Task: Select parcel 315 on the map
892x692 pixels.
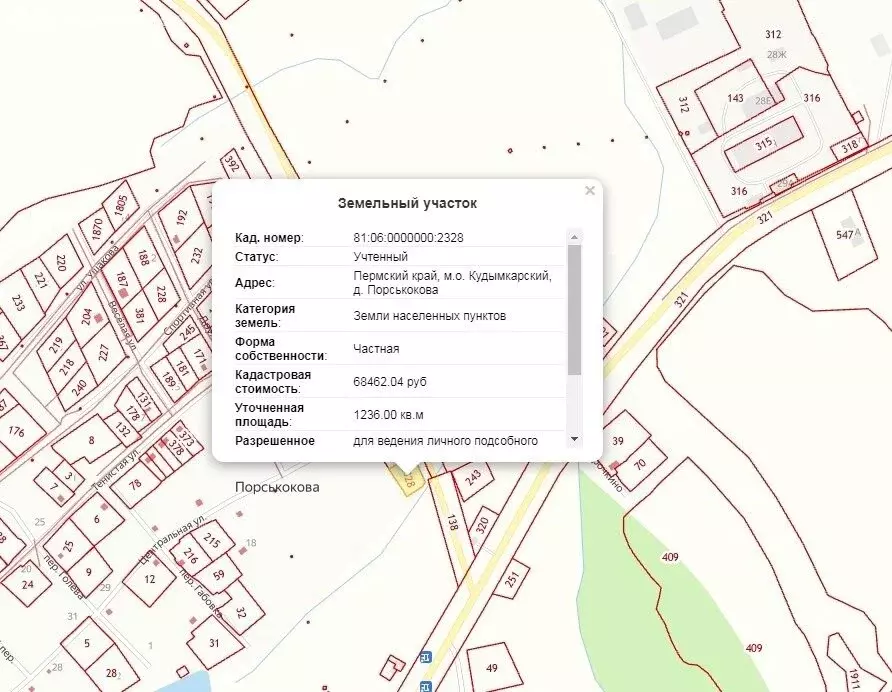Action: [x=764, y=143]
